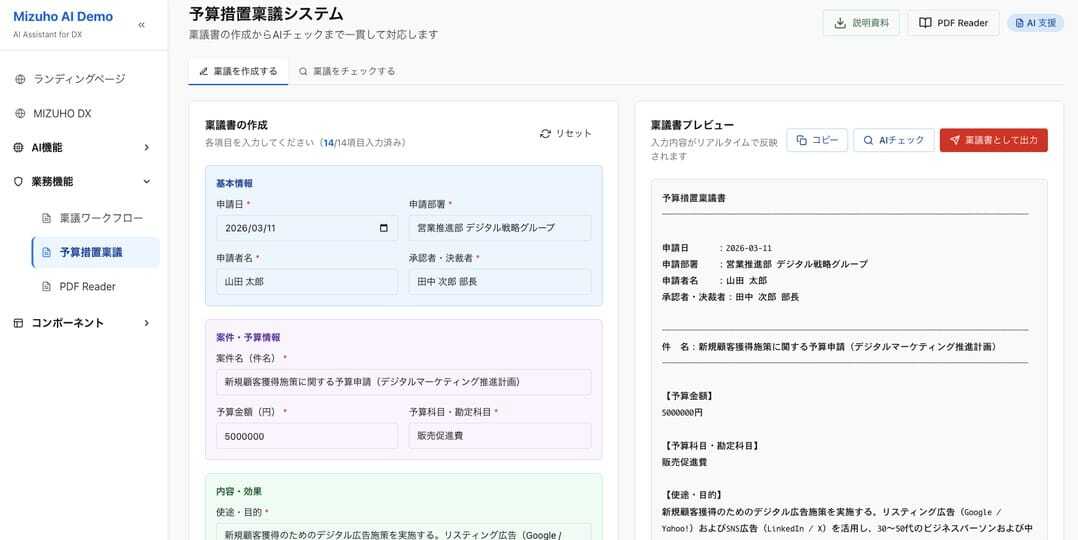Click the 予算科目・勘定科目 field showing 販売促進費
The image size is (1078, 540).
pos(500,436)
